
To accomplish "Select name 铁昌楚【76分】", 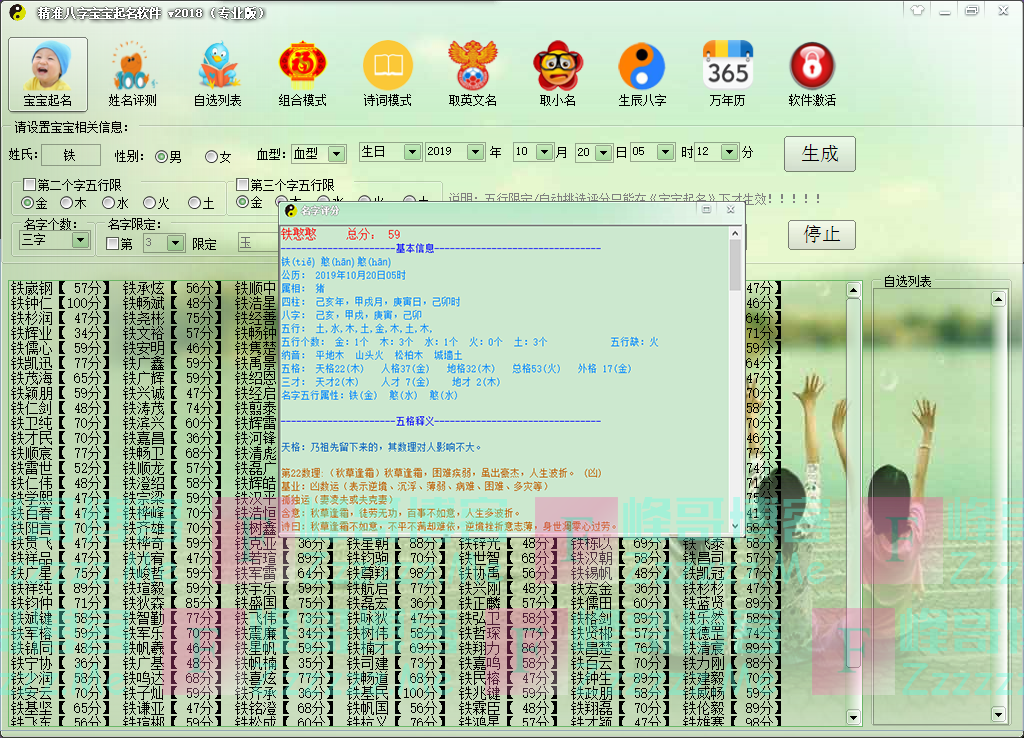I will [620, 649].
